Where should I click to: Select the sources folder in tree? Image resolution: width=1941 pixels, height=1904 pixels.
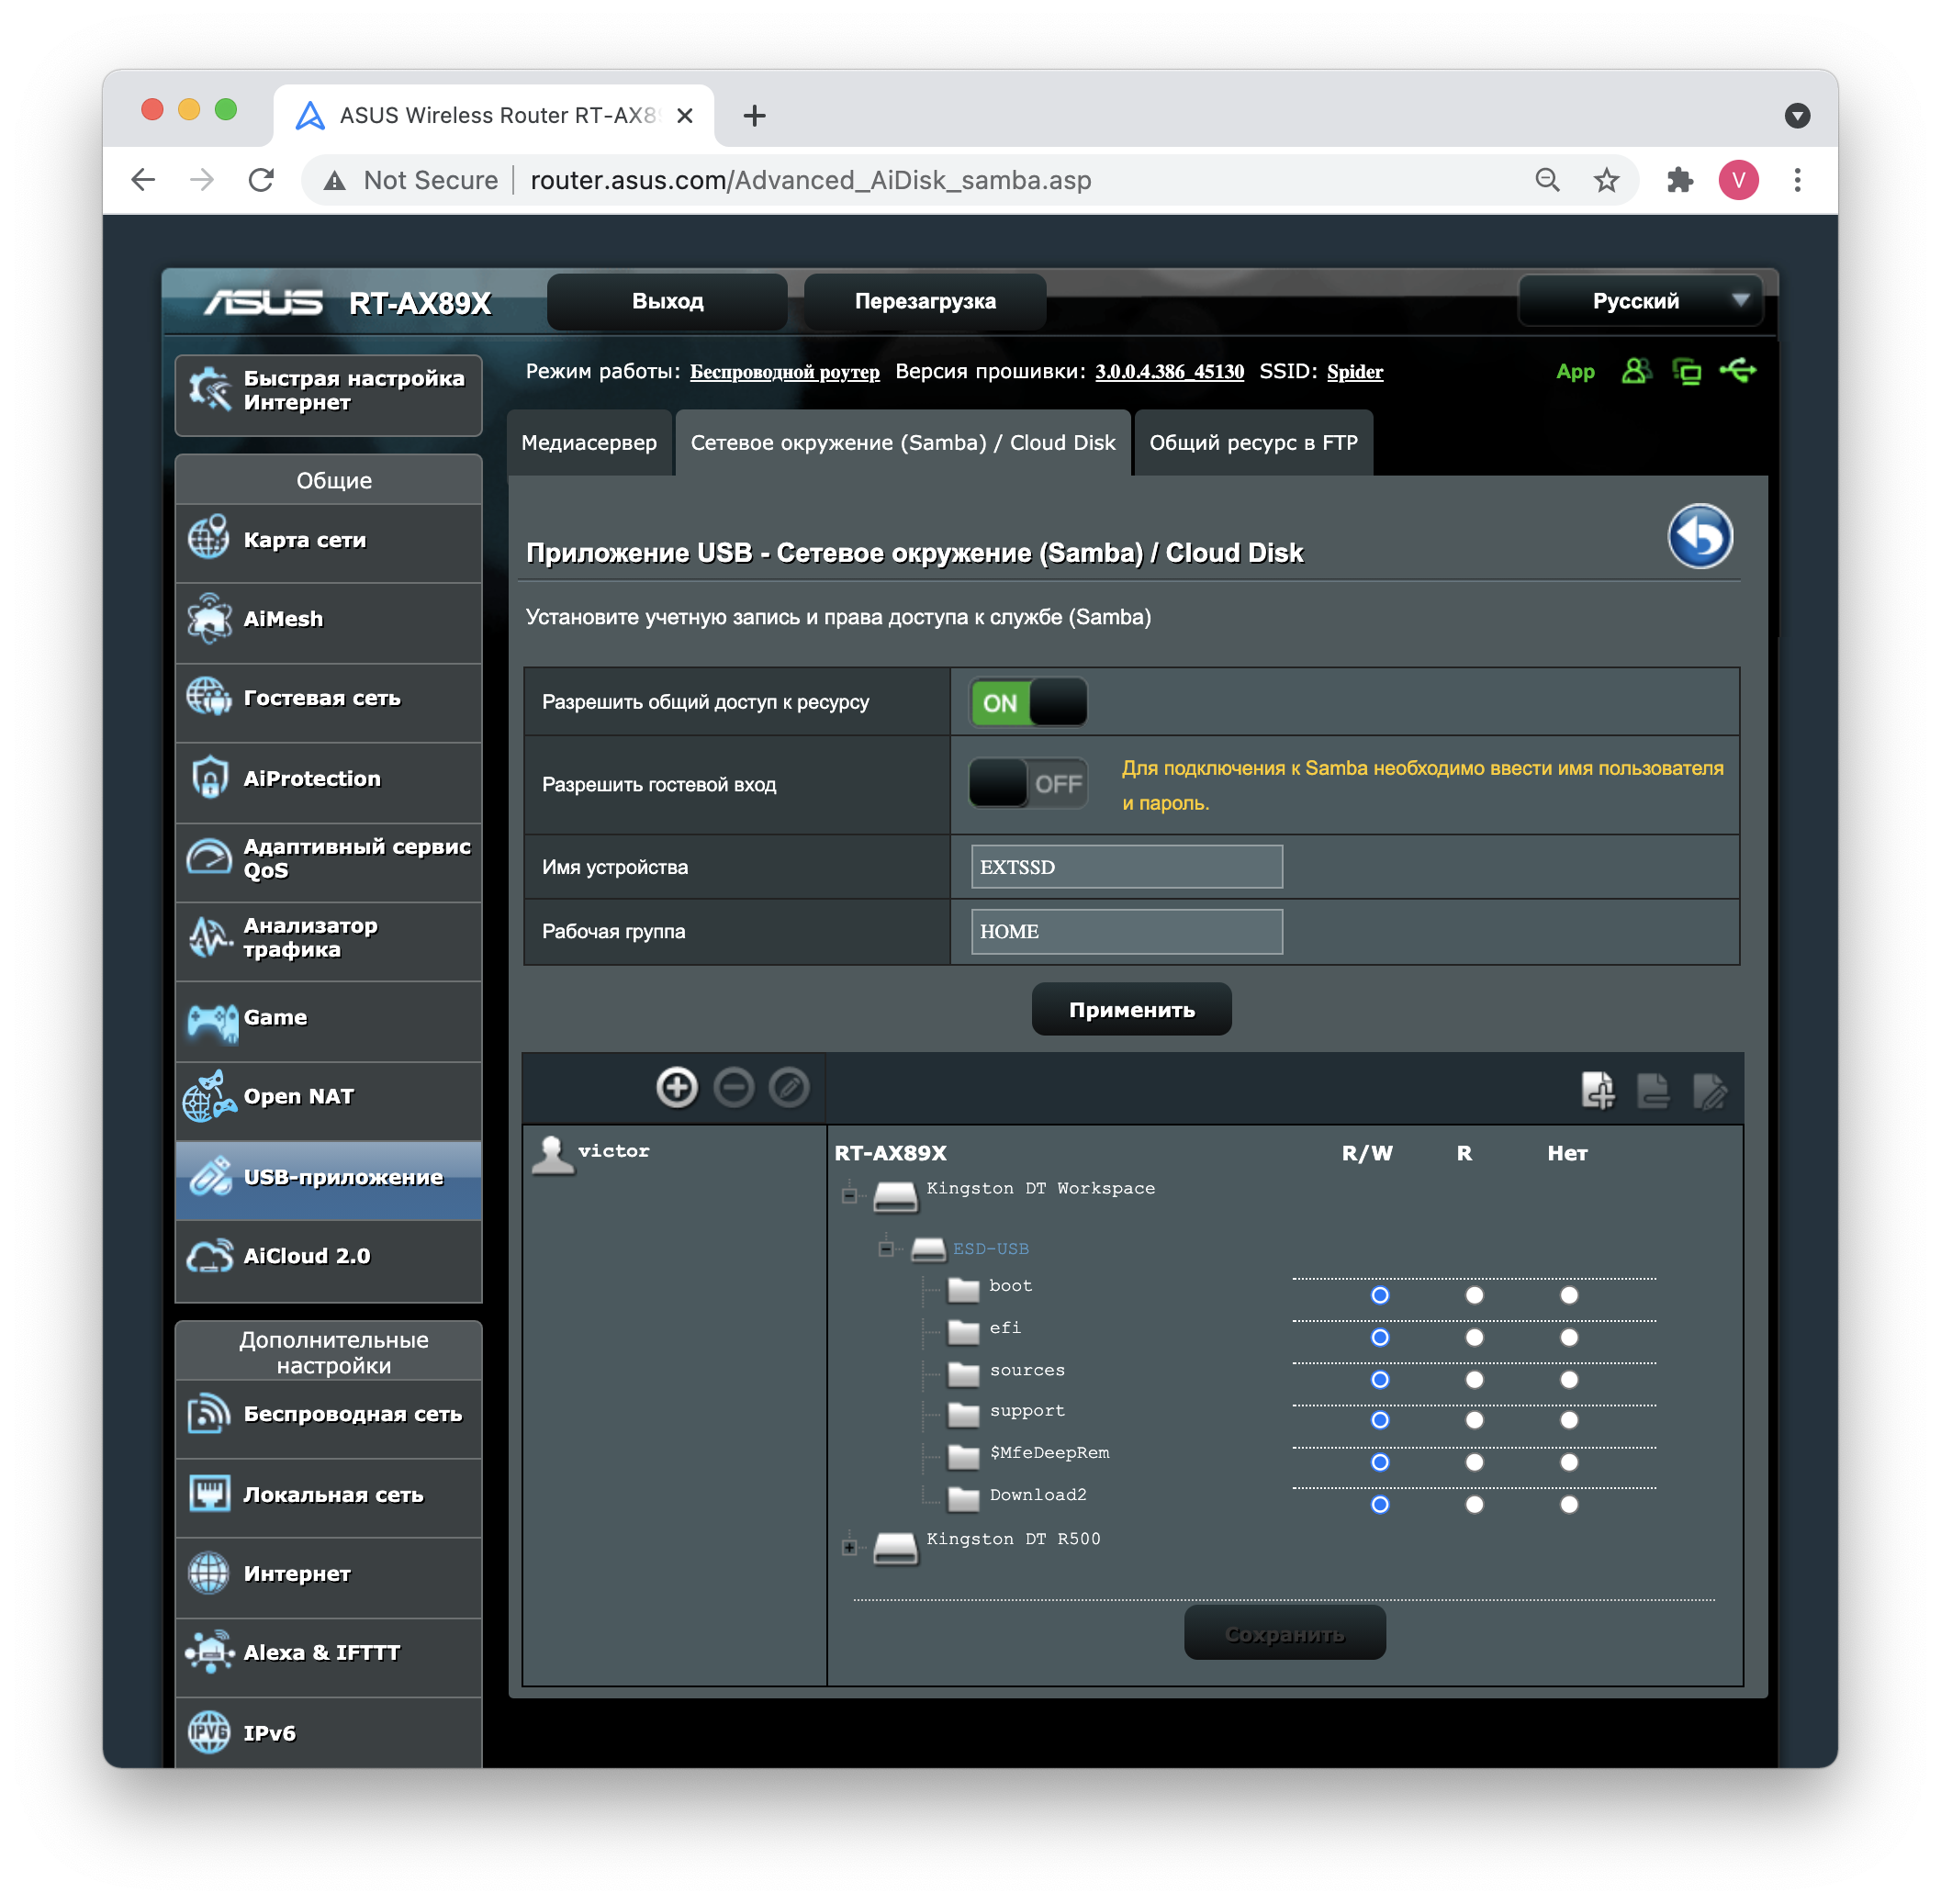[1027, 1370]
